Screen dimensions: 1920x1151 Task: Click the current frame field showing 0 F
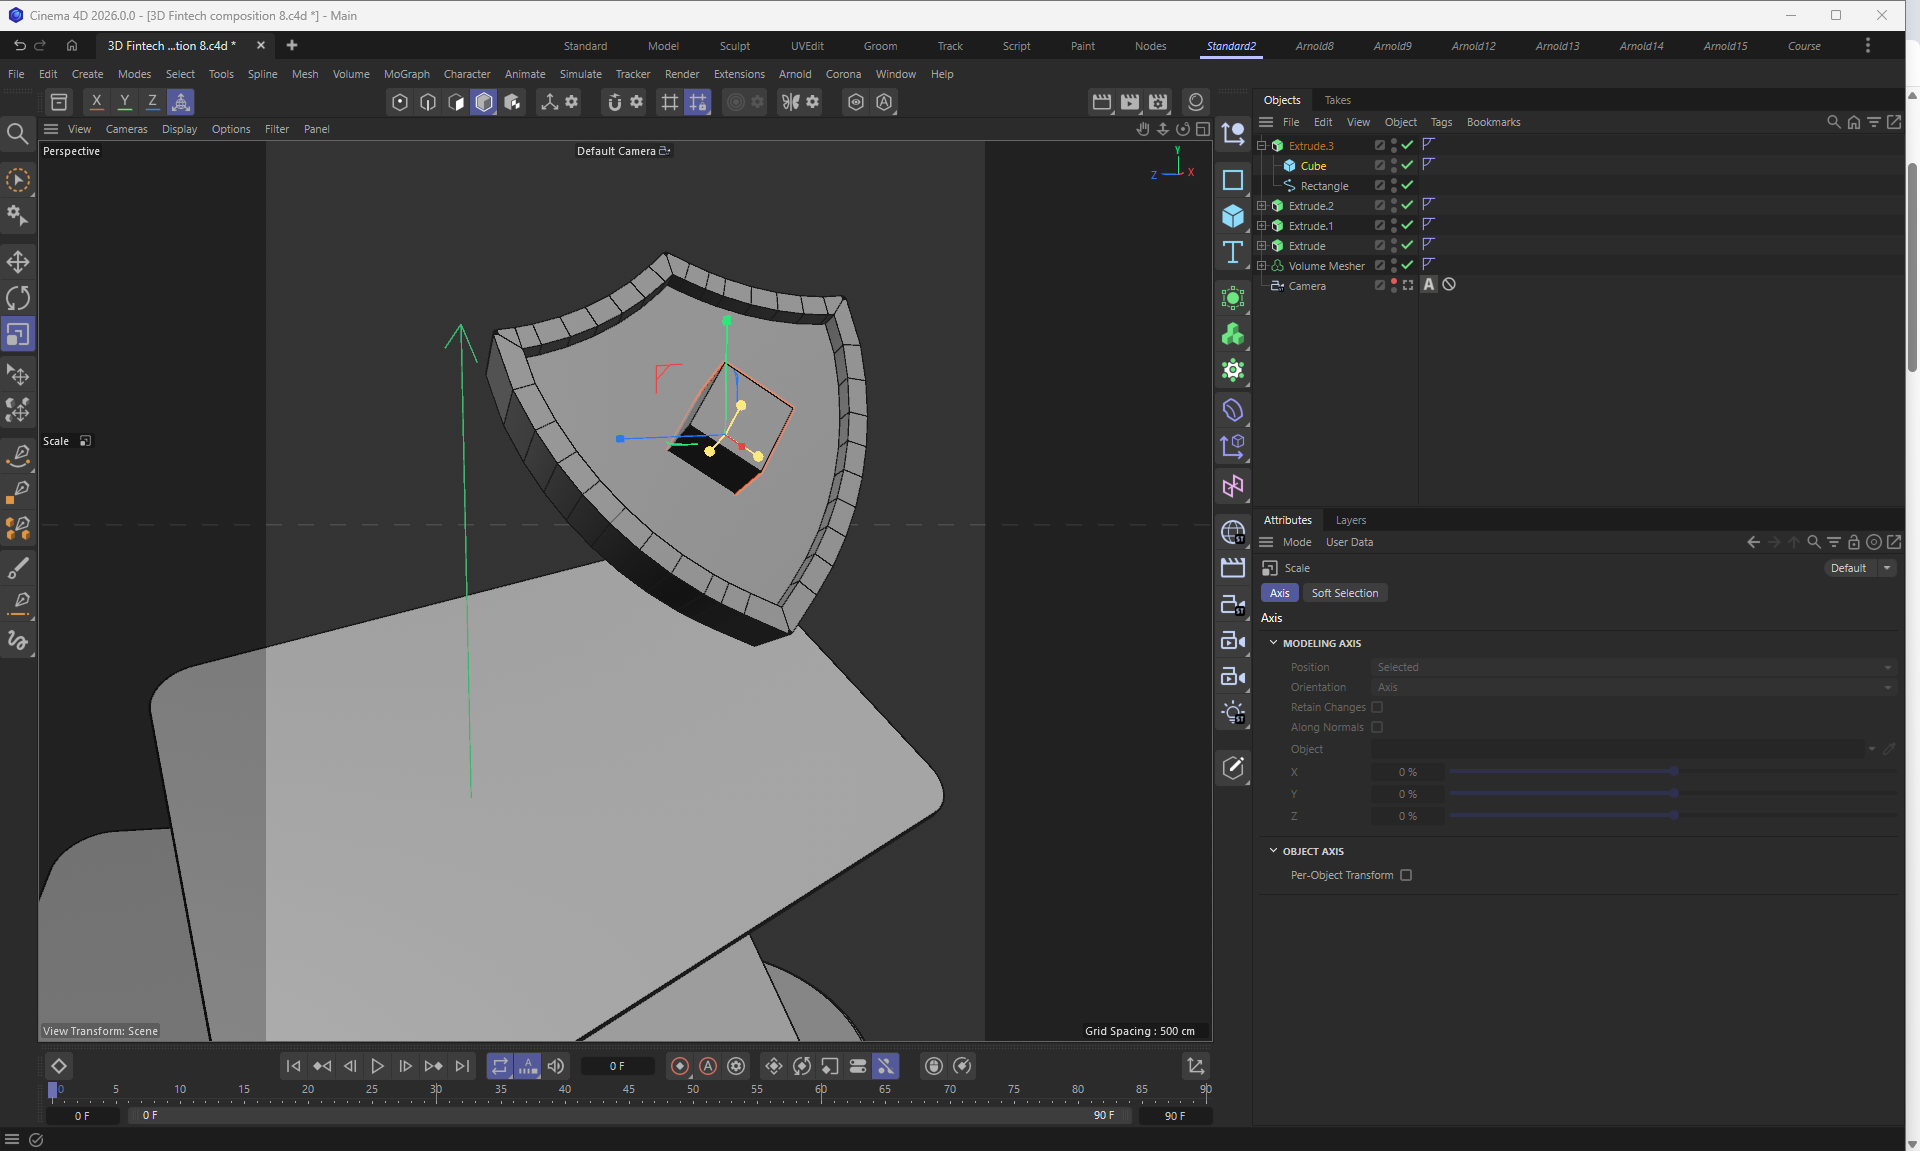click(x=617, y=1066)
